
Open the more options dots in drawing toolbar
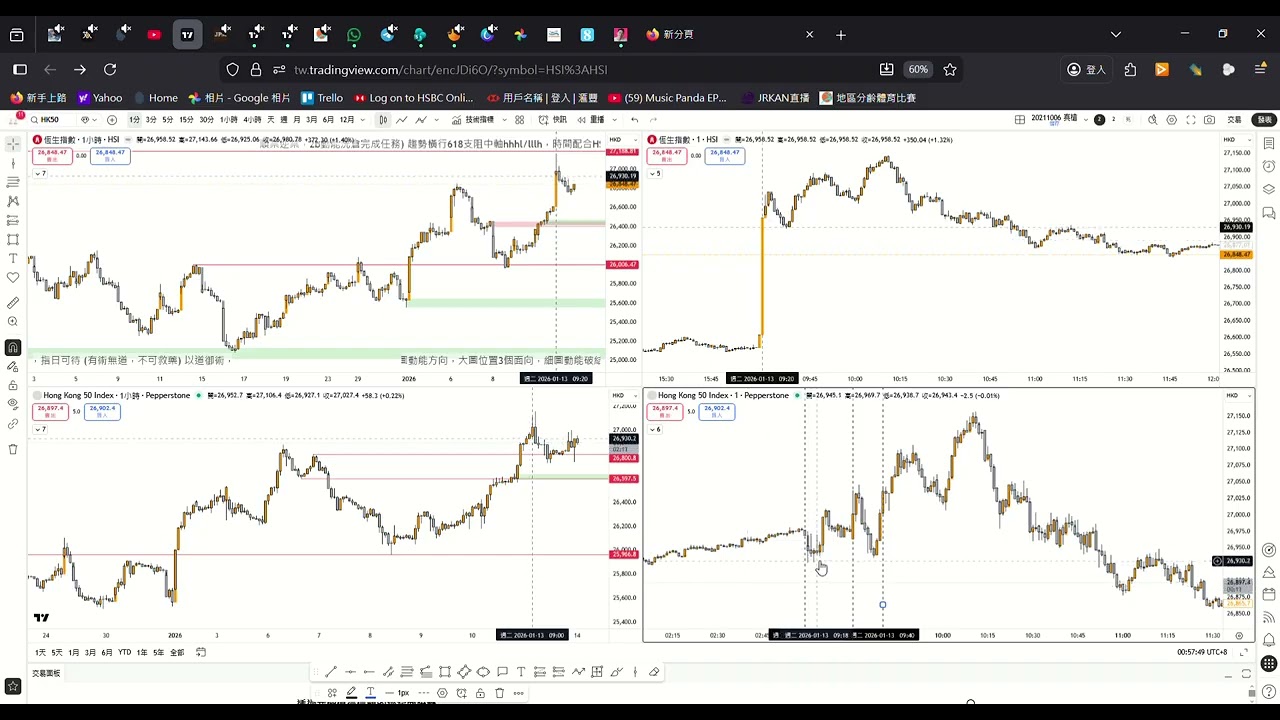[519, 692]
